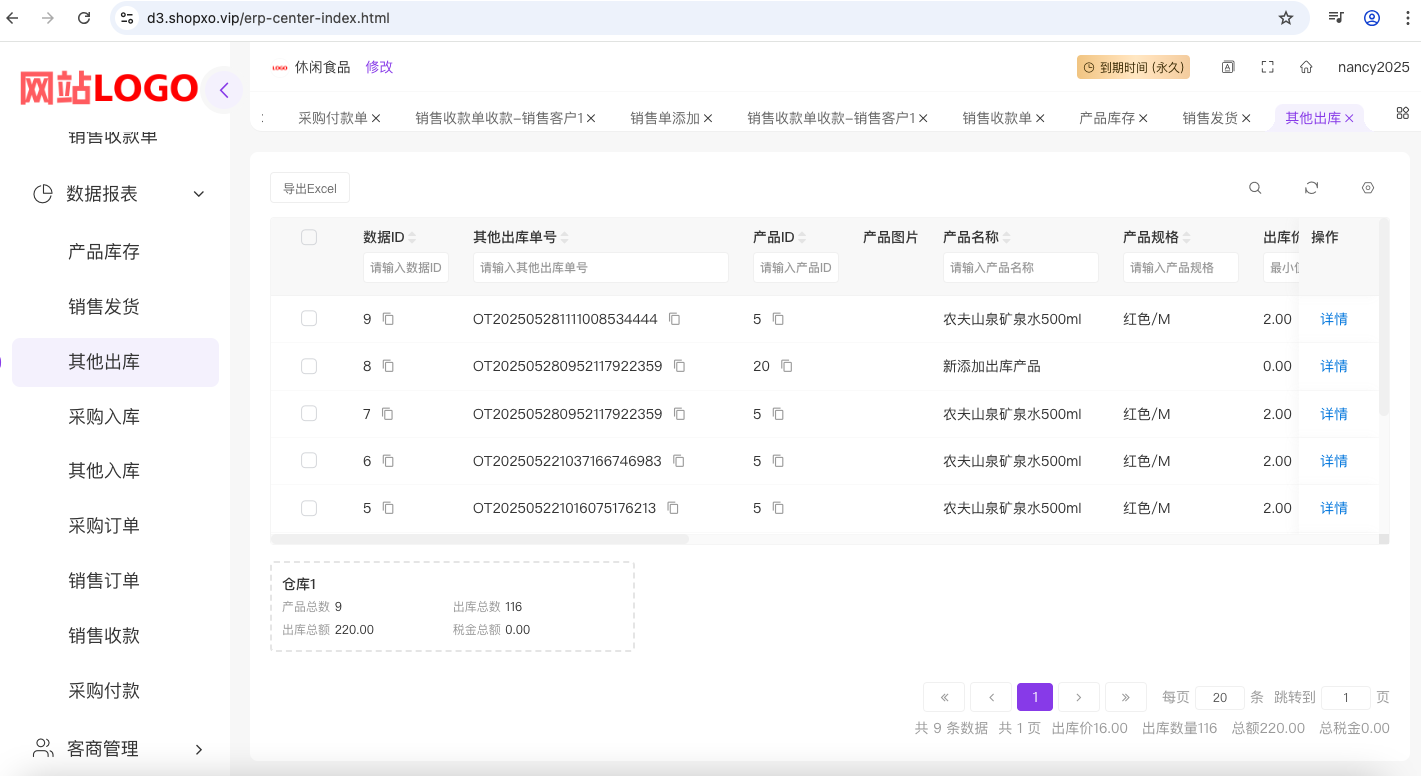Viewport: 1421px width, 776px height.
Task: Close the 销售发货 tab
Action: point(1246,118)
